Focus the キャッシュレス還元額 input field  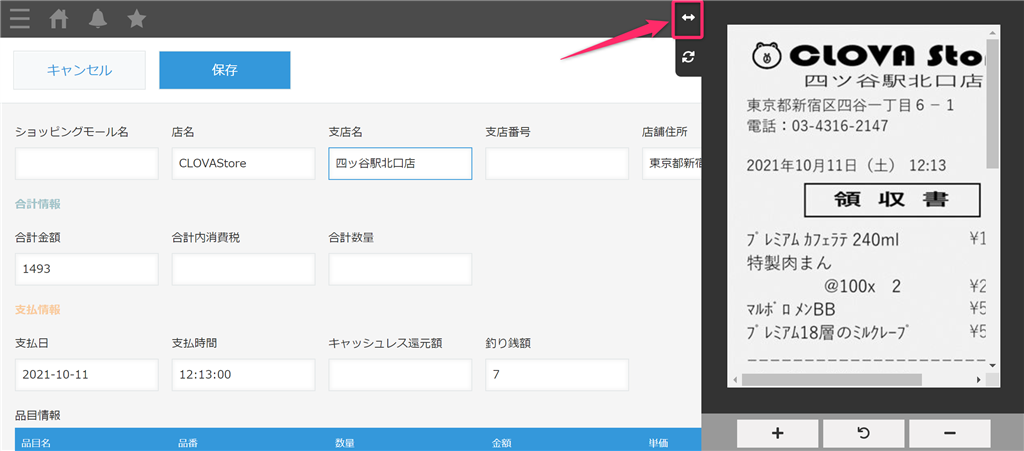pos(400,375)
